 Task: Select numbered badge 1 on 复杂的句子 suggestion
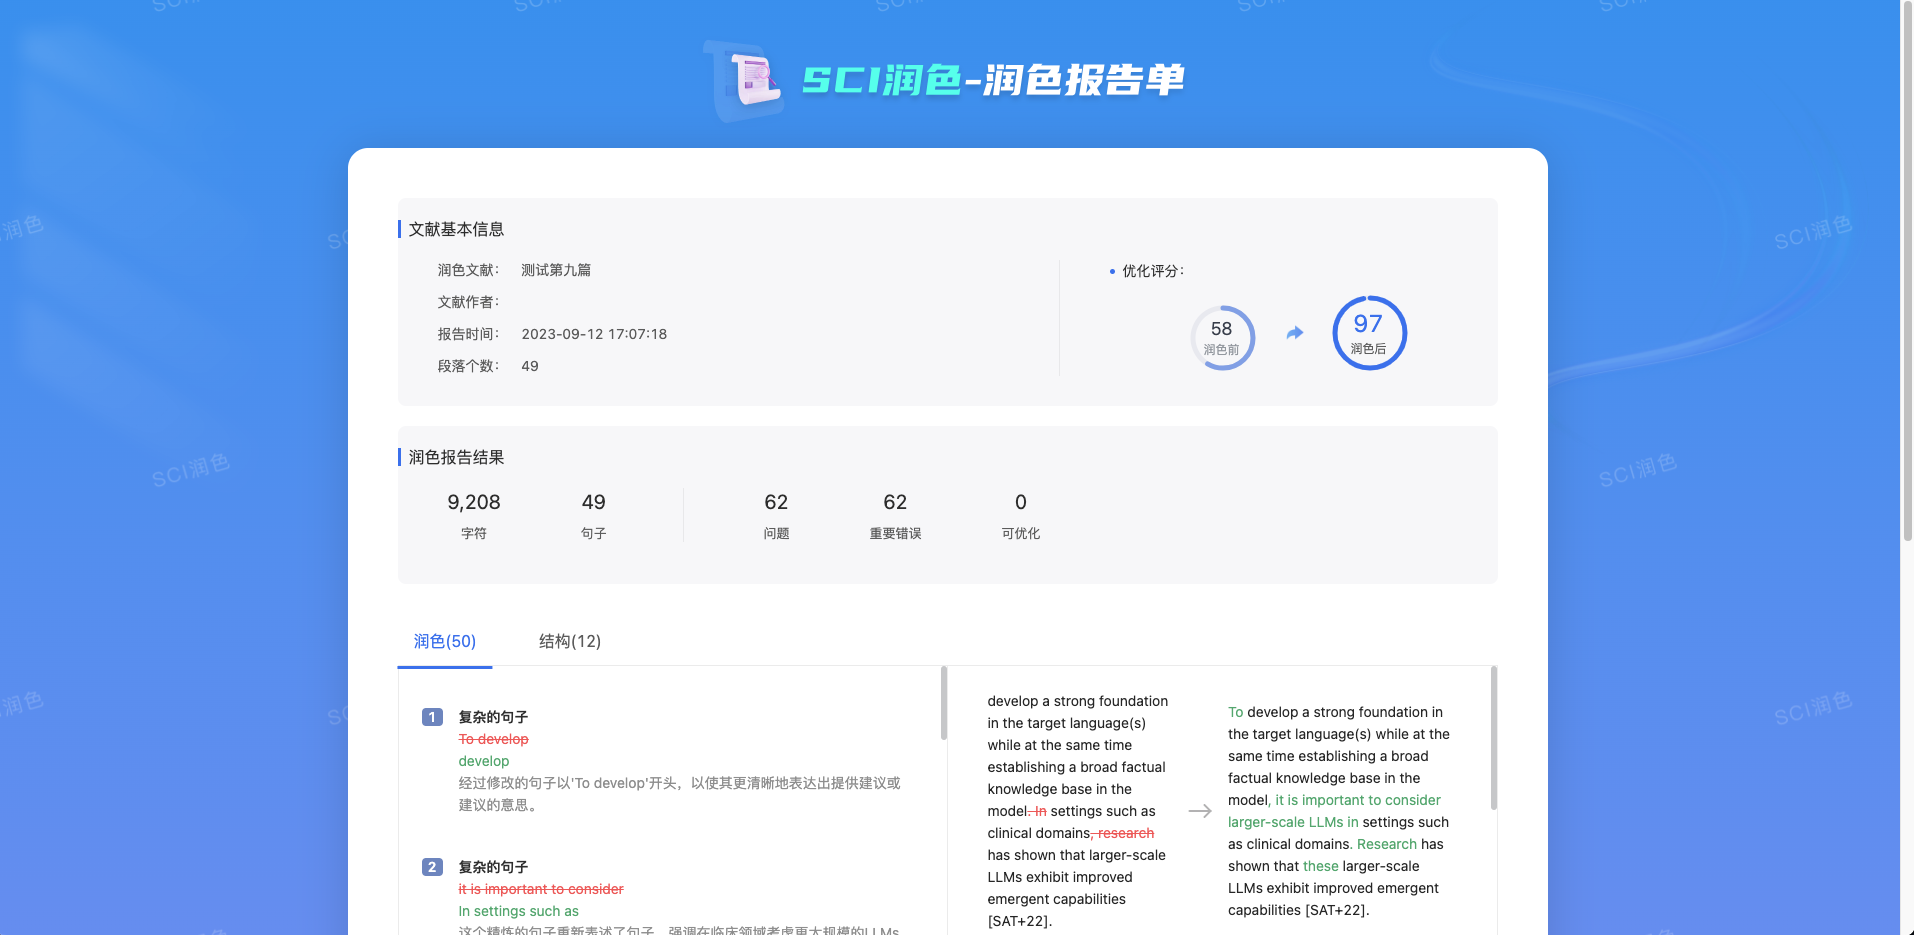pos(432,717)
